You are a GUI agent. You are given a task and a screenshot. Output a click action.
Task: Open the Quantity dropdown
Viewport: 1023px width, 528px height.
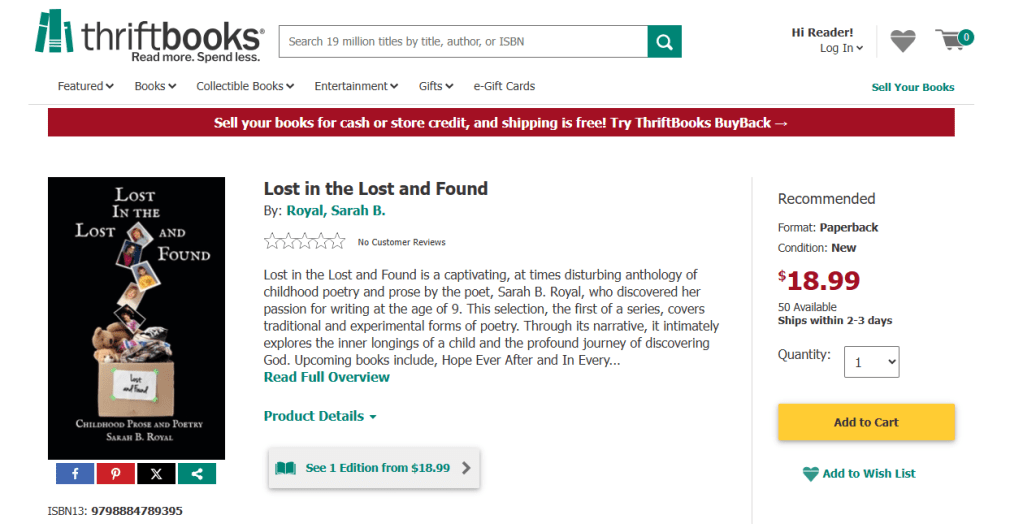(871, 362)
